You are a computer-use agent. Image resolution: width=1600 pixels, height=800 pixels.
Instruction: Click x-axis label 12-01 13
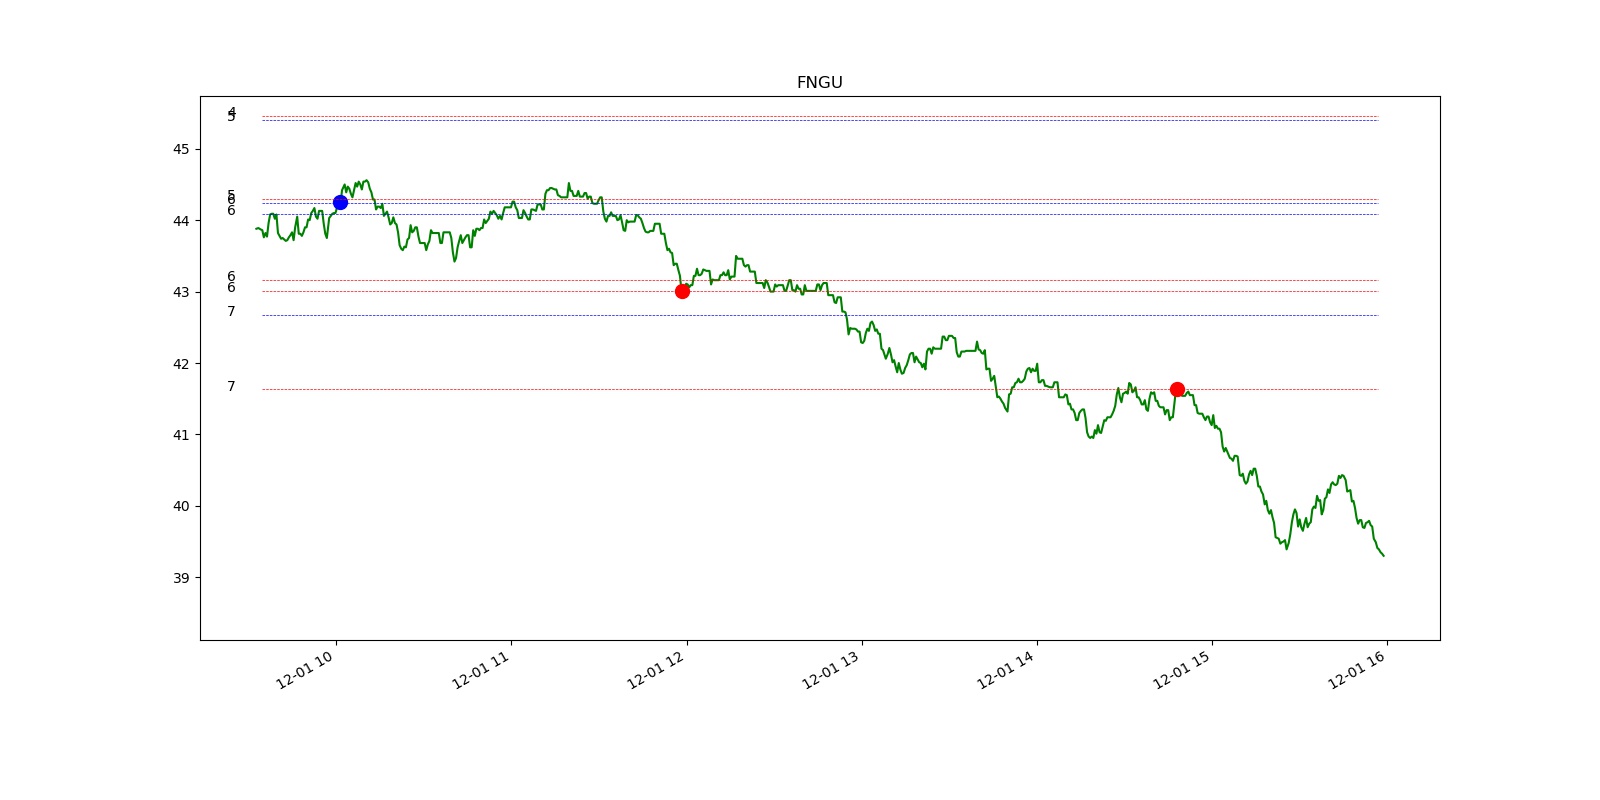[831, 670]
